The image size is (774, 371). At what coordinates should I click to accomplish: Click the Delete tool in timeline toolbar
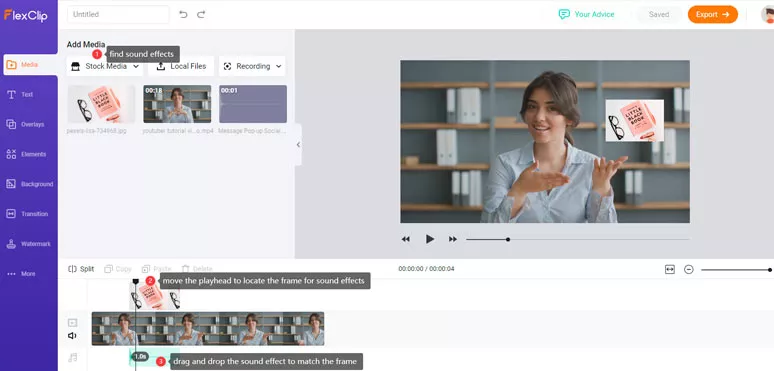point(197,269)
